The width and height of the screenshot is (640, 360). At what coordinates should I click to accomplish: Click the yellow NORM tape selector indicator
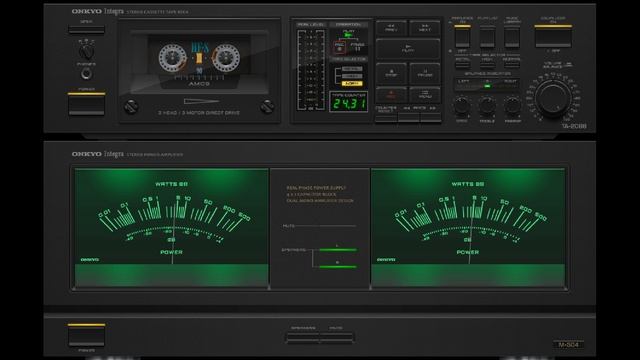coord(352,83)
